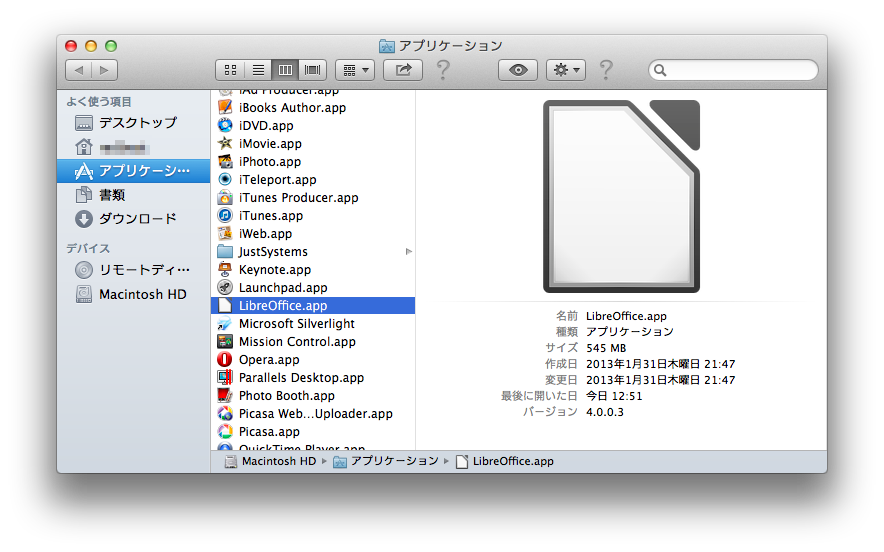
Task: Click the iDVD.app icon
Action: 225,125
